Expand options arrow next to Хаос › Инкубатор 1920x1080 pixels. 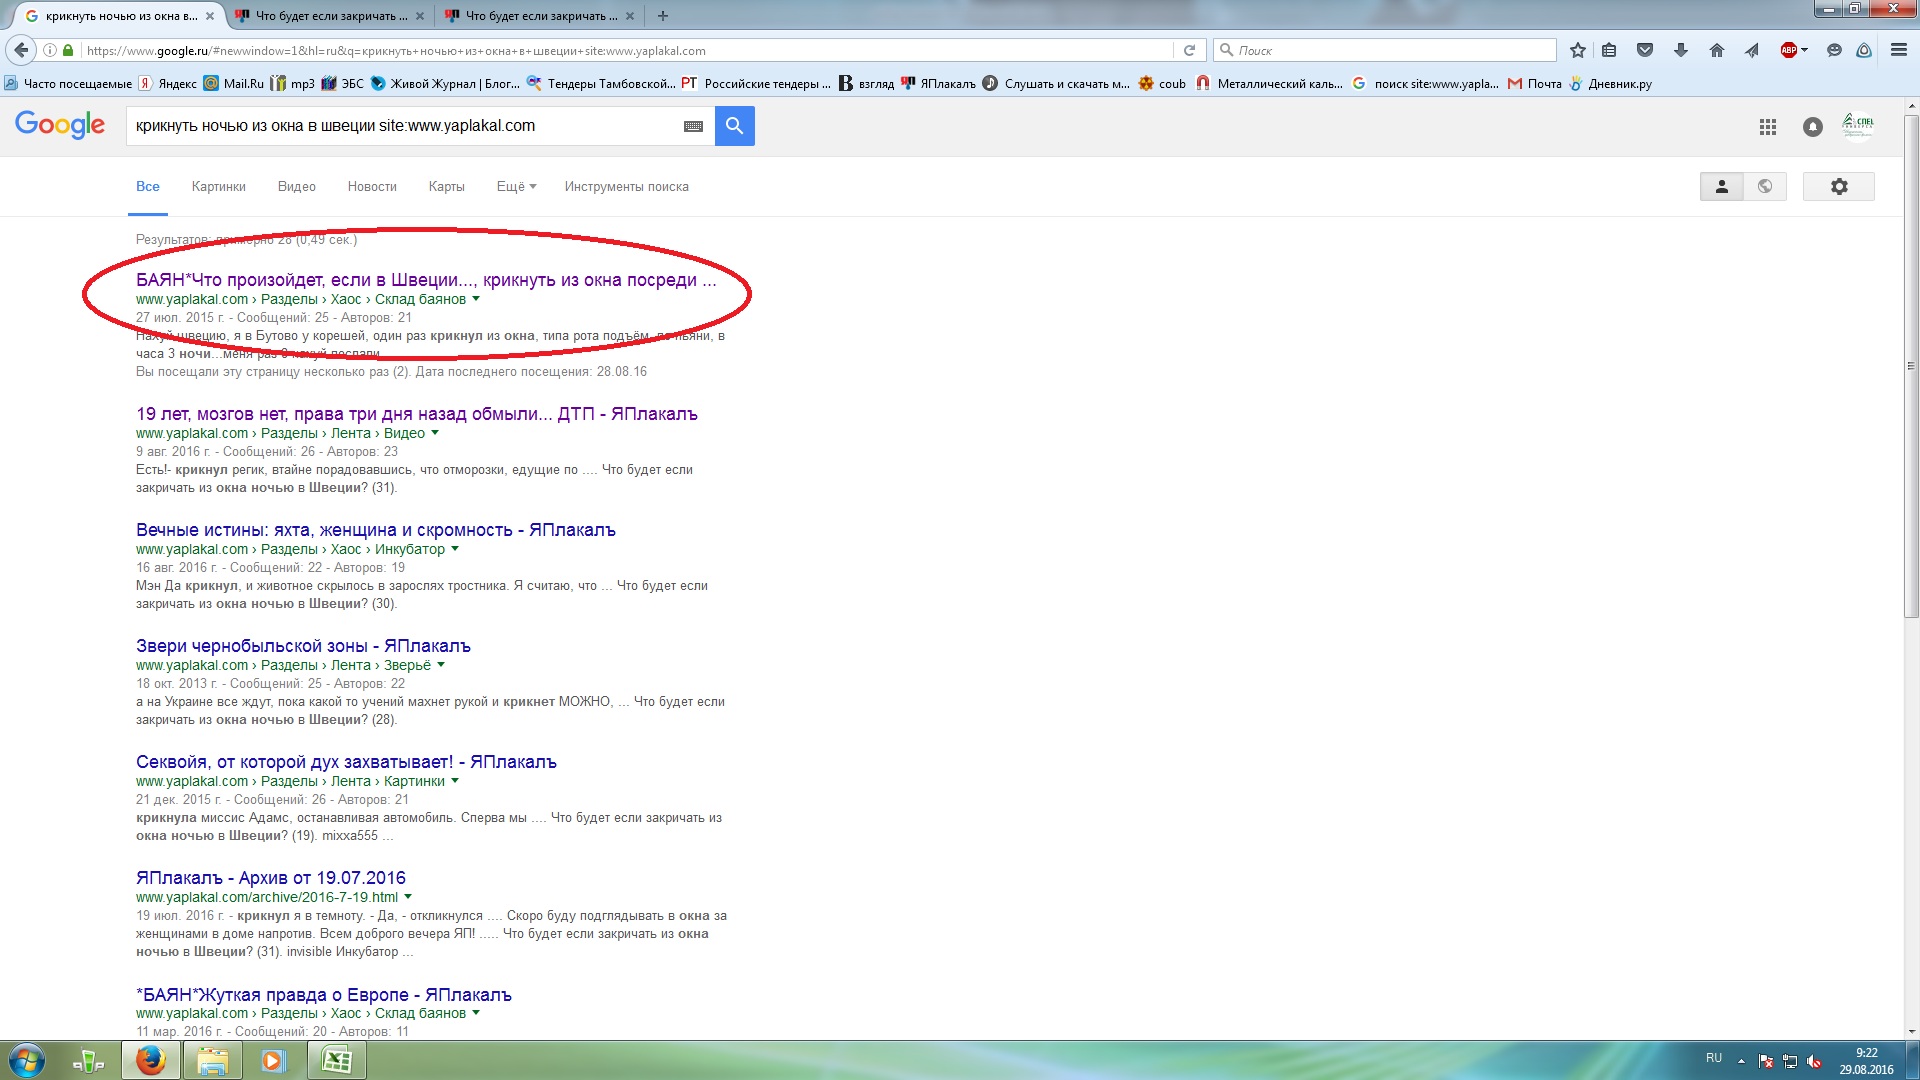[455, 549]
